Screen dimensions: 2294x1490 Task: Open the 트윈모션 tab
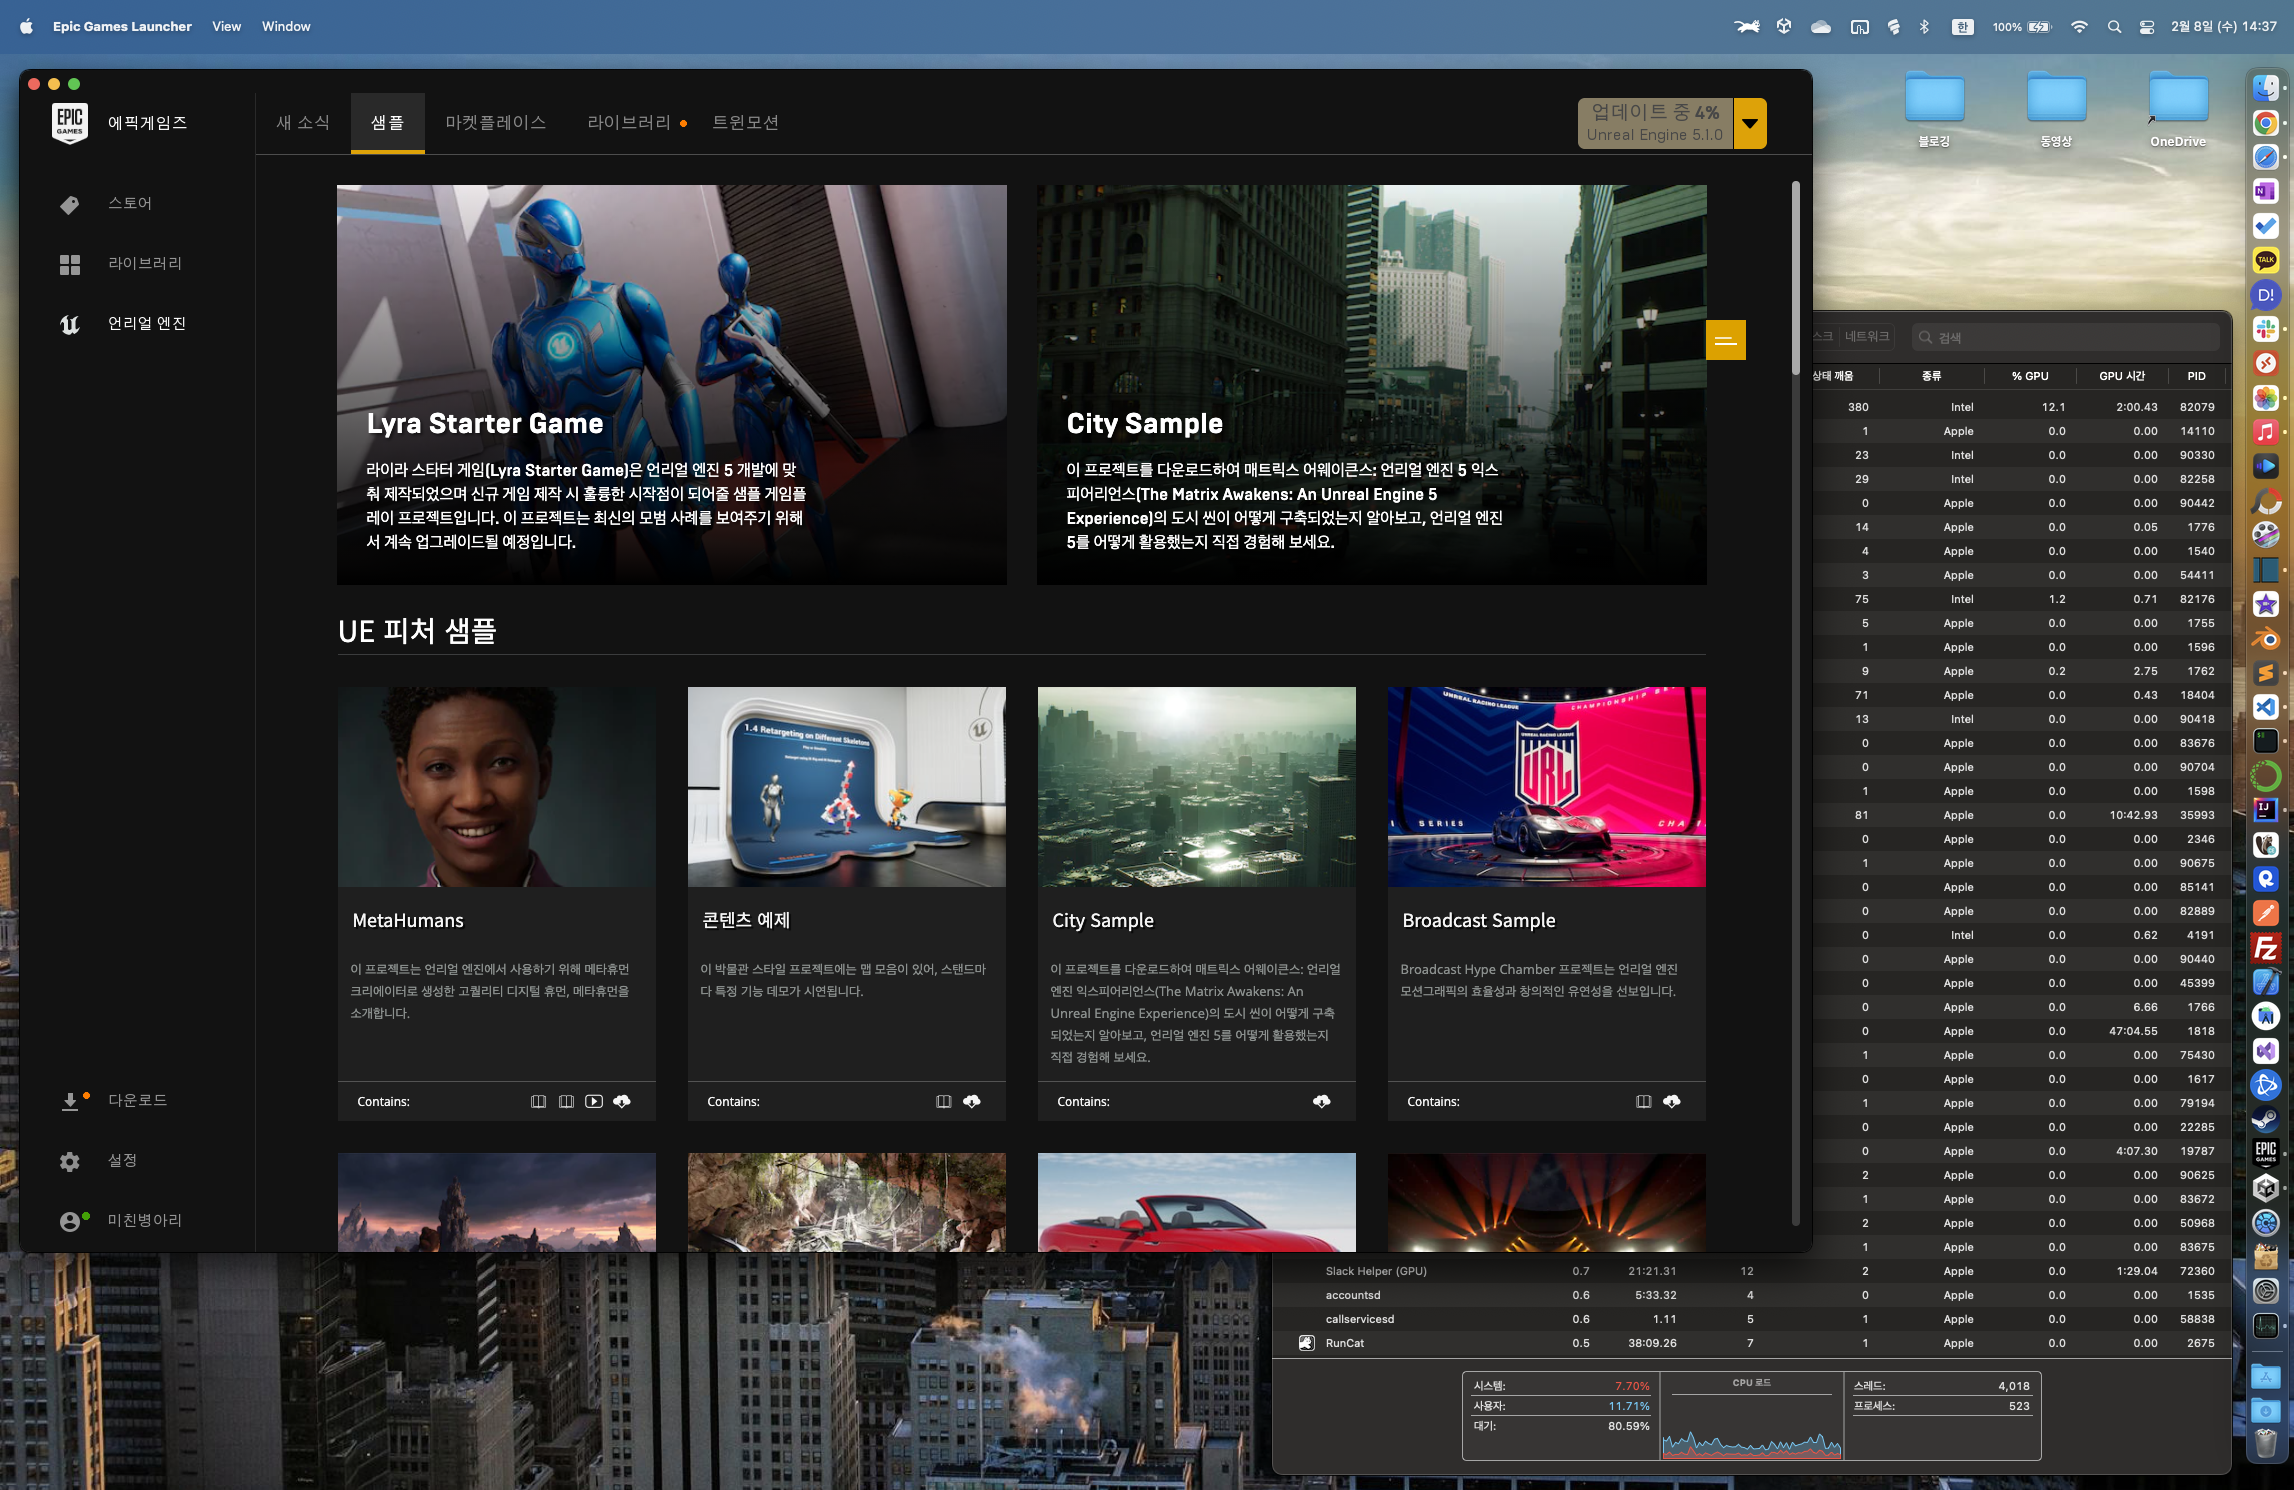coord(745,122)
